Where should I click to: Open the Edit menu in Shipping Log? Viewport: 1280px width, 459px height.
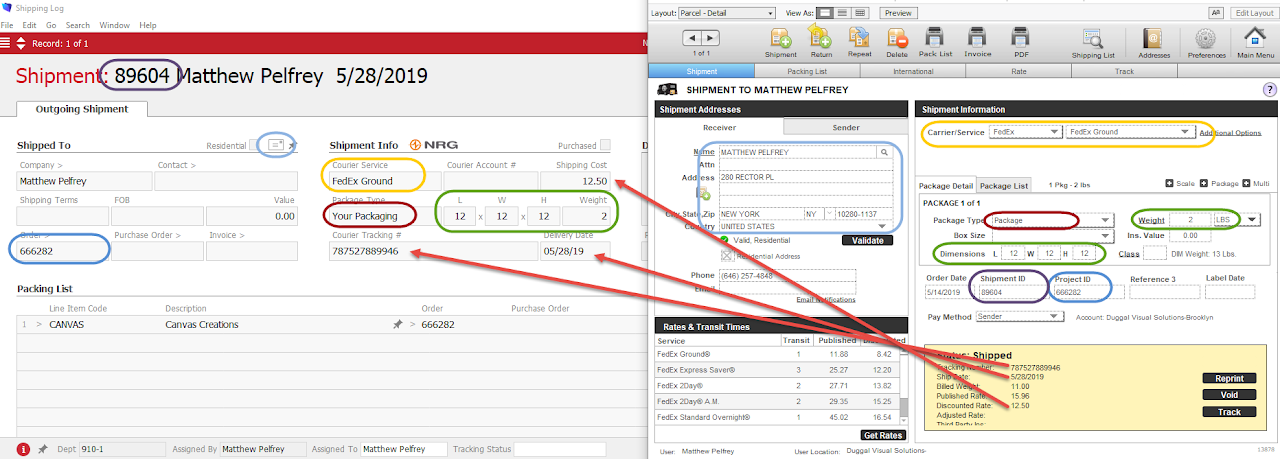tap(29, 24)
